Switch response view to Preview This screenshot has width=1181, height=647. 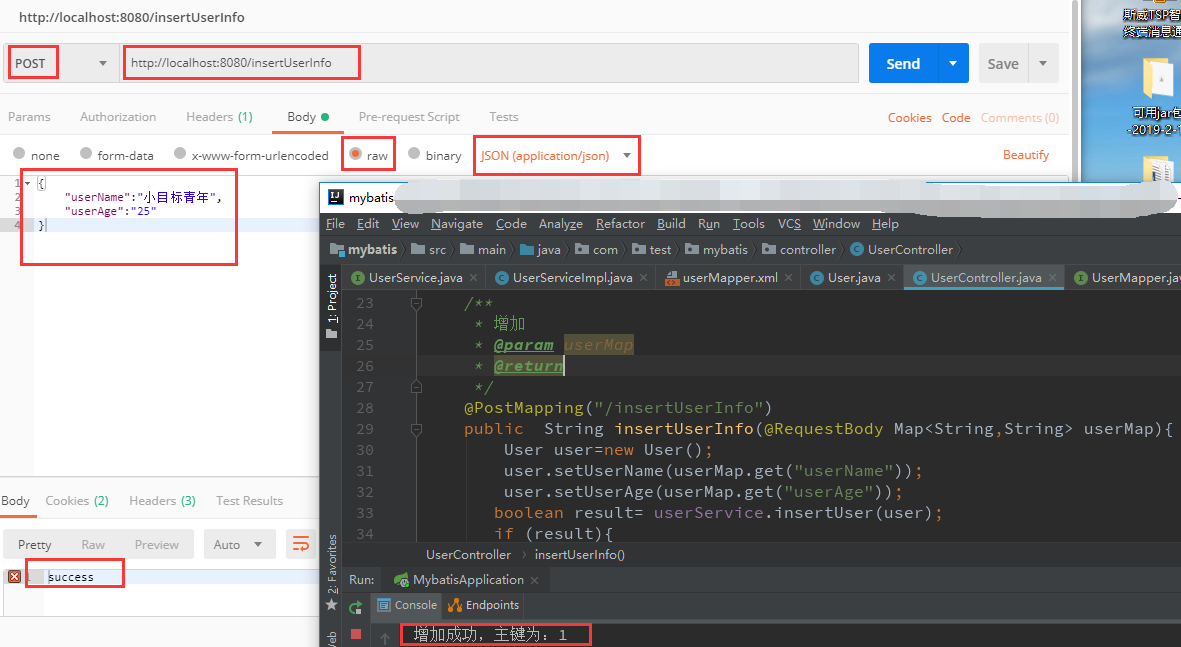157,545
